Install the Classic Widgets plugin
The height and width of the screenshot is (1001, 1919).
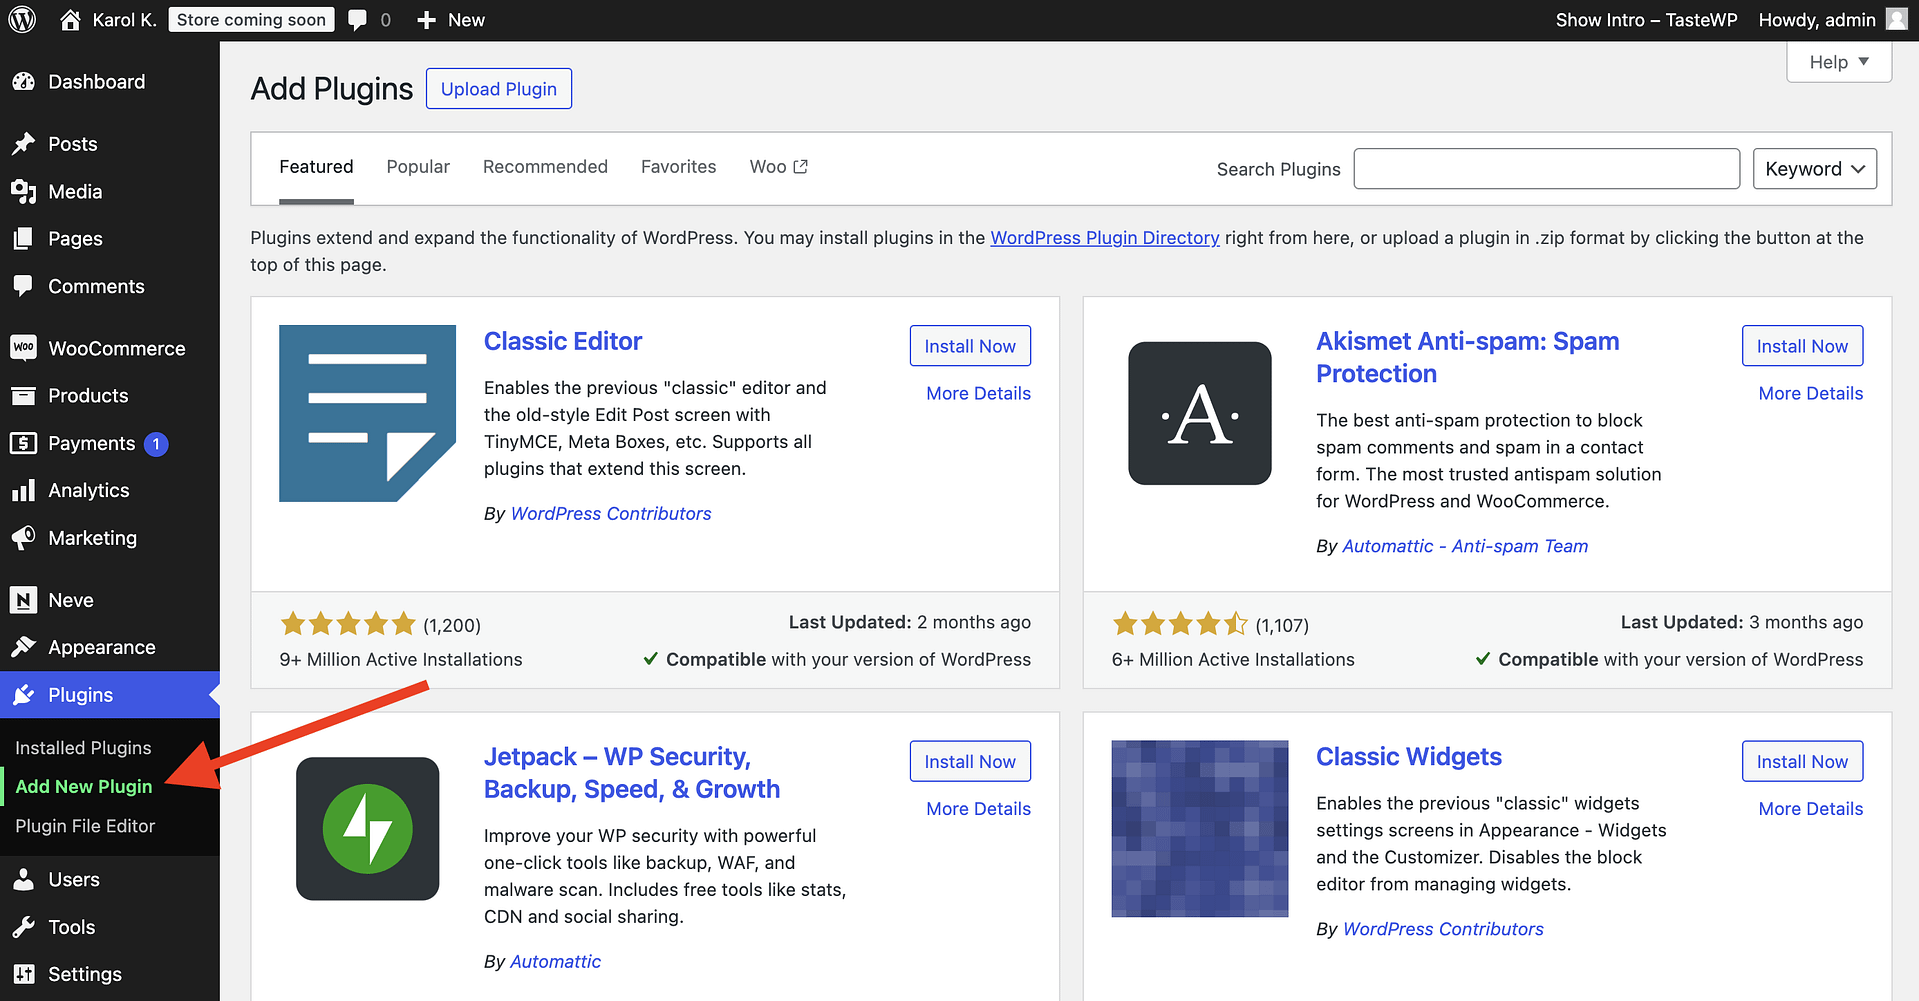[1802, 762]
